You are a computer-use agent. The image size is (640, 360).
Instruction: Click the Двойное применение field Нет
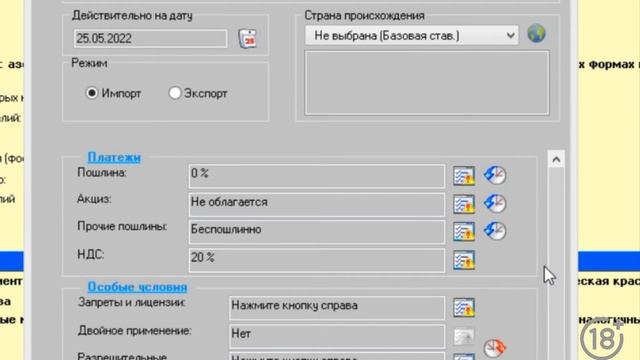pos(337,336)
